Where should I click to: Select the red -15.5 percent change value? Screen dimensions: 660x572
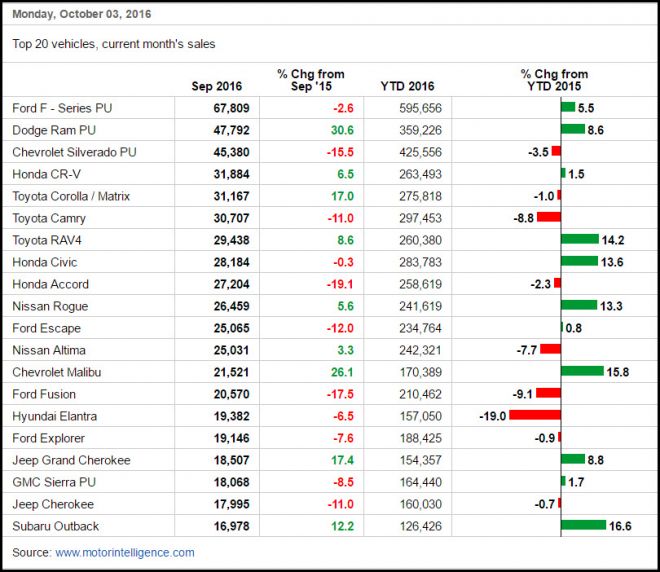pyautogui.click(x=340, y=152)
